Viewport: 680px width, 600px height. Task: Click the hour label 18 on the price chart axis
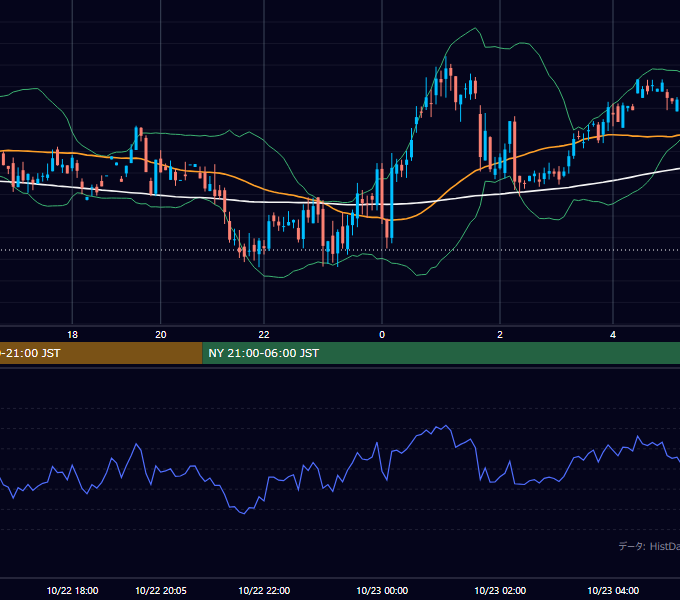pyautogui.click(x=72, y=335)
